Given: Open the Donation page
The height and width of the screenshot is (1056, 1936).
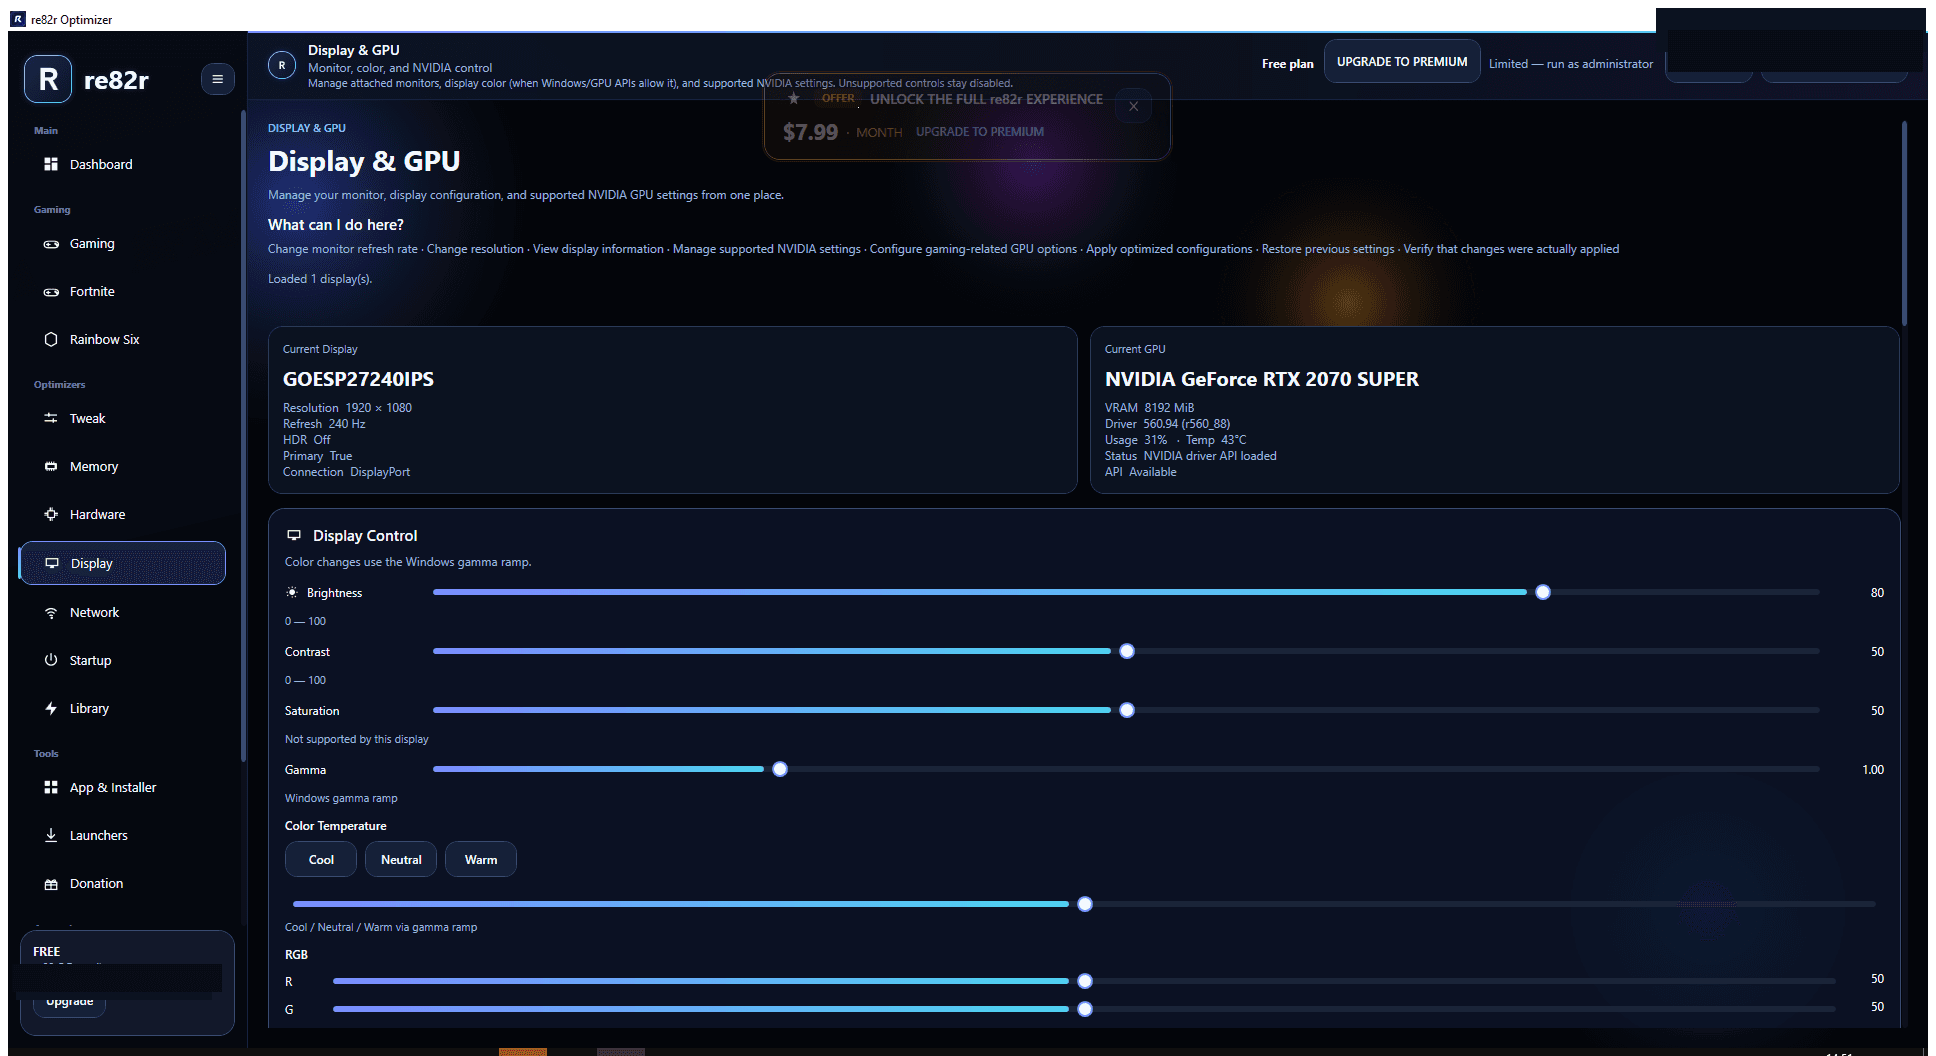Looking at the screenshot, I should pos(122,884).
